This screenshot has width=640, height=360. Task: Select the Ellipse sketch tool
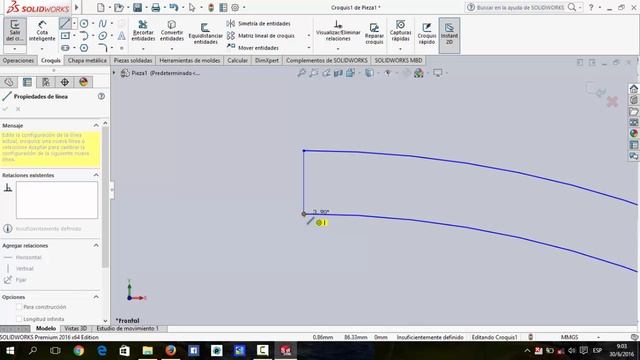(102, 36)
